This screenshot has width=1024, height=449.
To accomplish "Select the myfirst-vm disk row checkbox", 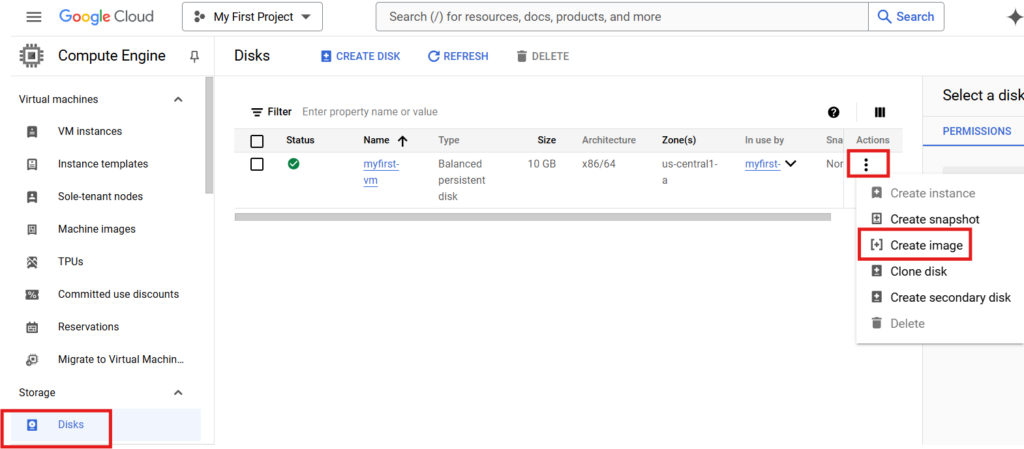I will [257, 164].
